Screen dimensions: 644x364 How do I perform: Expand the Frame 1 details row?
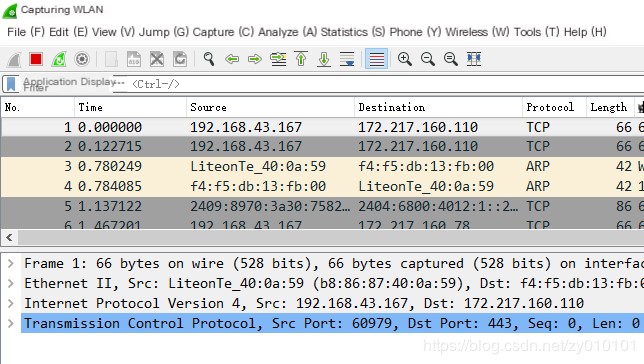coord(11,263)
